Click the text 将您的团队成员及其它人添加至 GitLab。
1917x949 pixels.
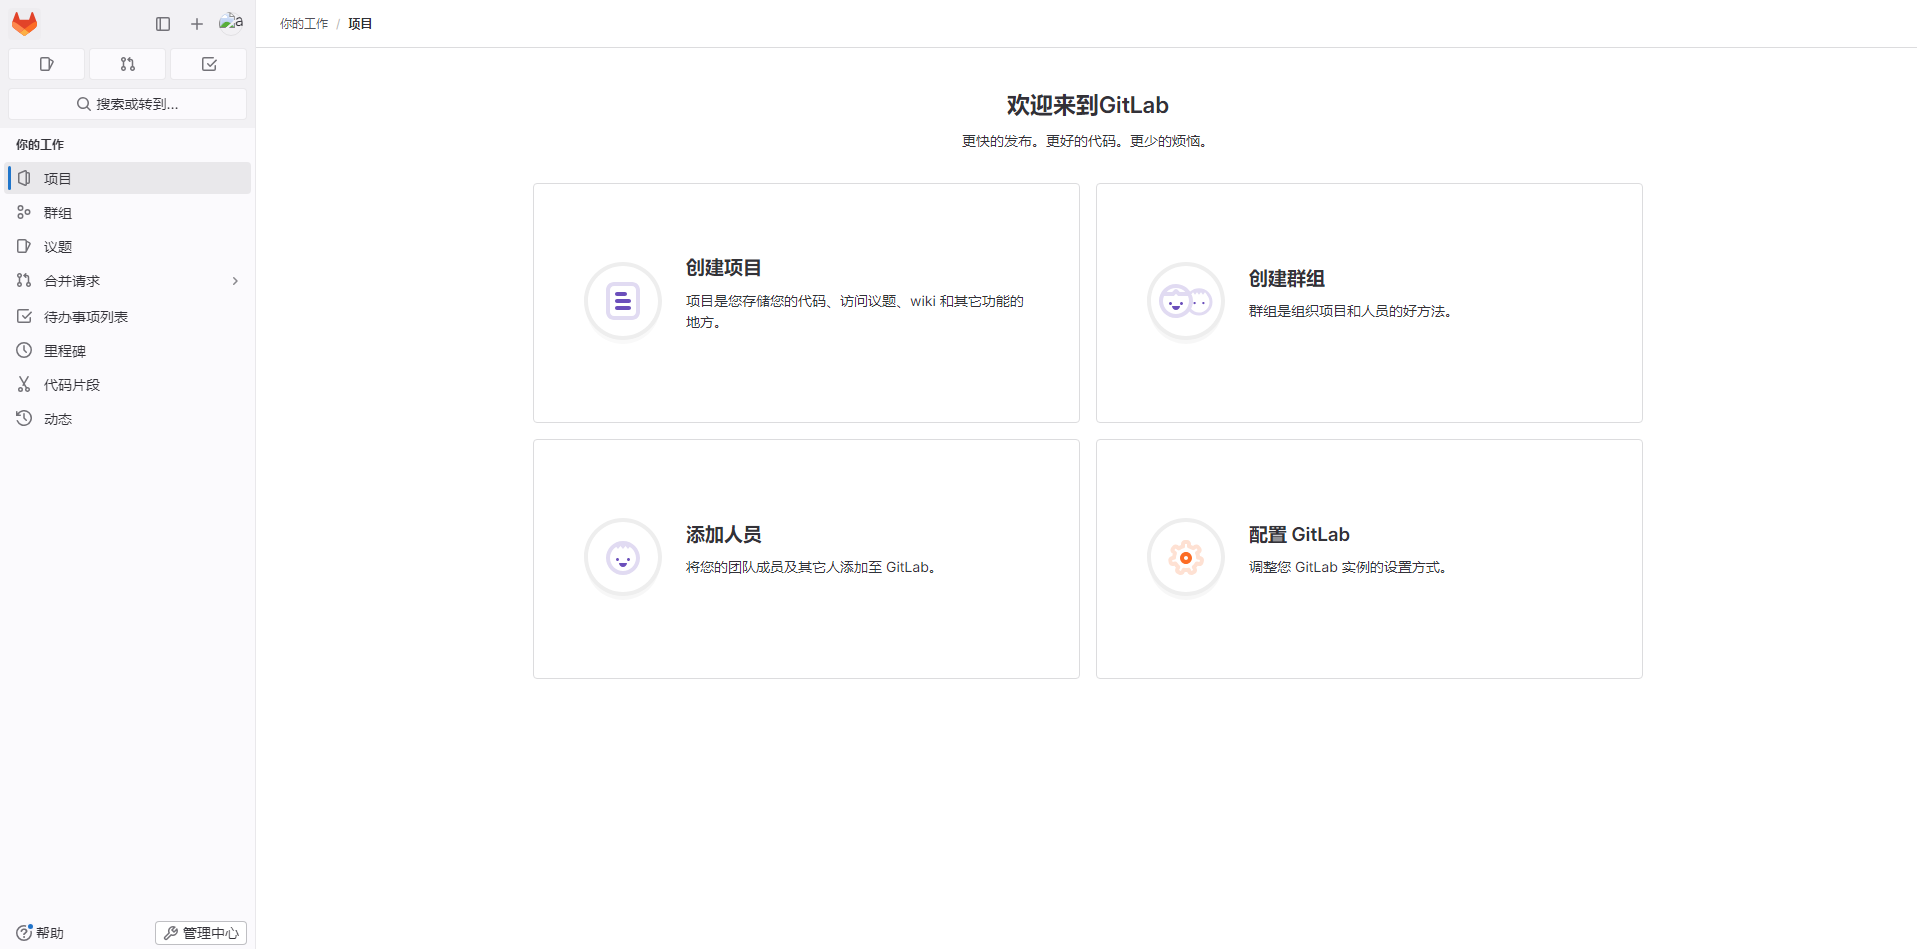click(x=812, y=567)
